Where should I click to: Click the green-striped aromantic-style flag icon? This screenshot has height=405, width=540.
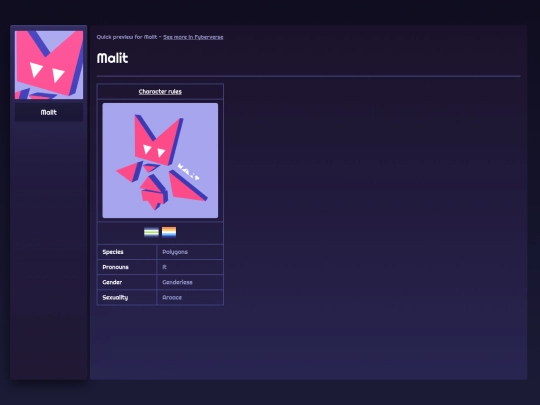pyautogui.click(x=151, y=232)
